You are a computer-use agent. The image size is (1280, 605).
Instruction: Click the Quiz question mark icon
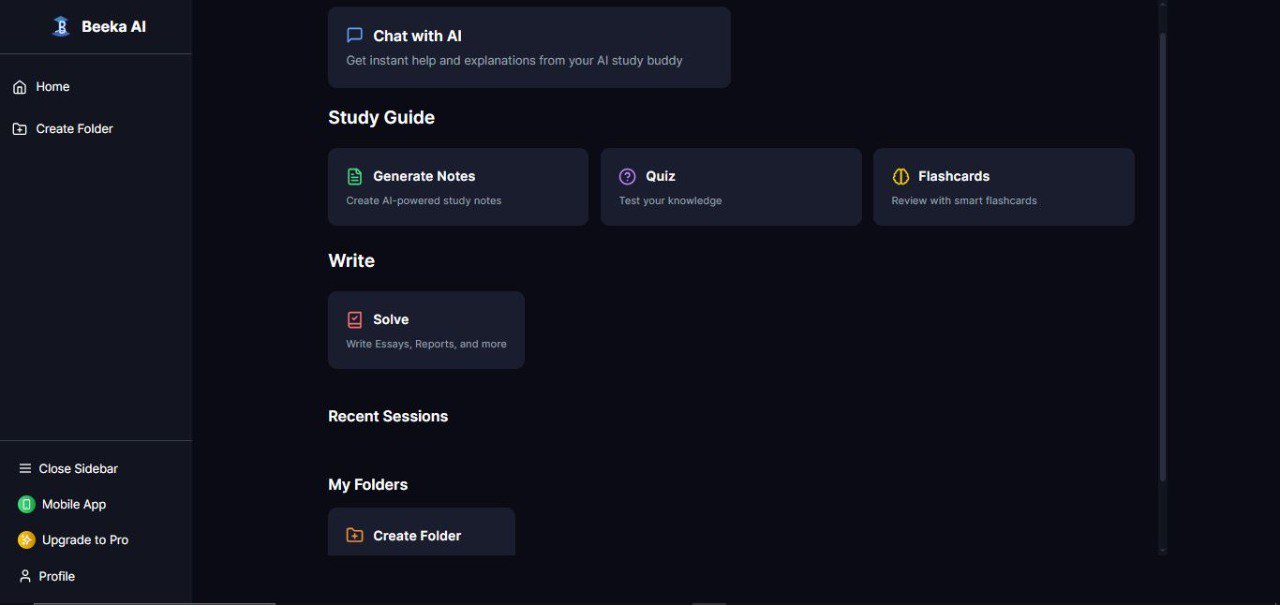coord(627,175)
